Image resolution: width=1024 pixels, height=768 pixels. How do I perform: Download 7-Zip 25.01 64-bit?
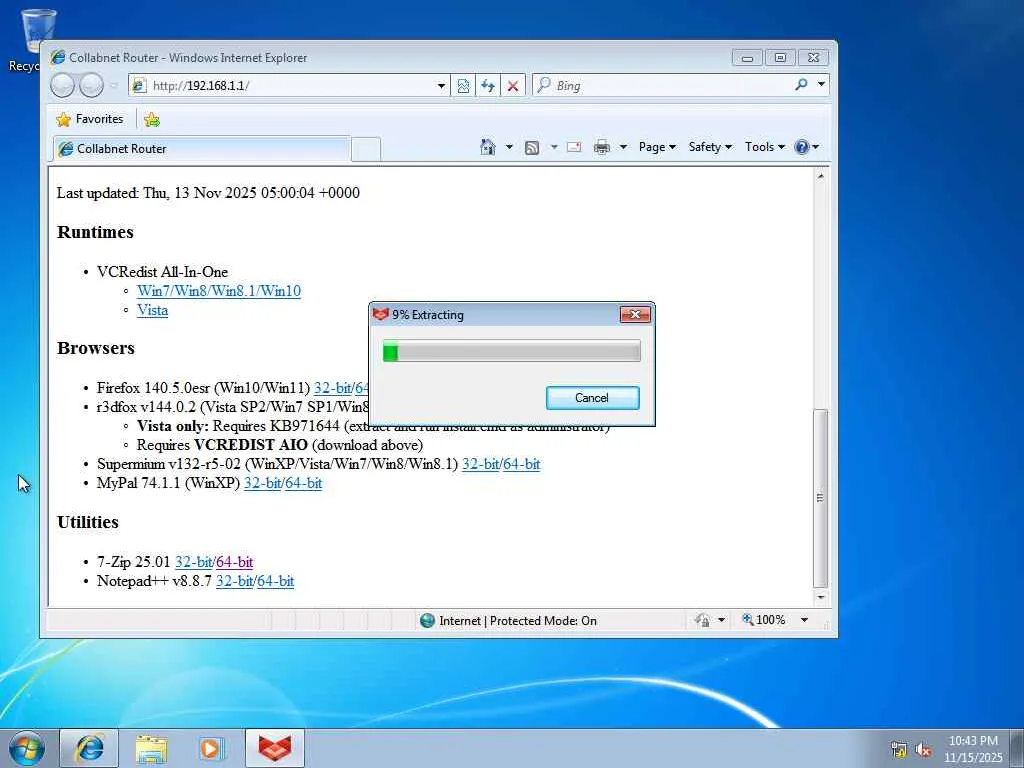click(234, 562)
